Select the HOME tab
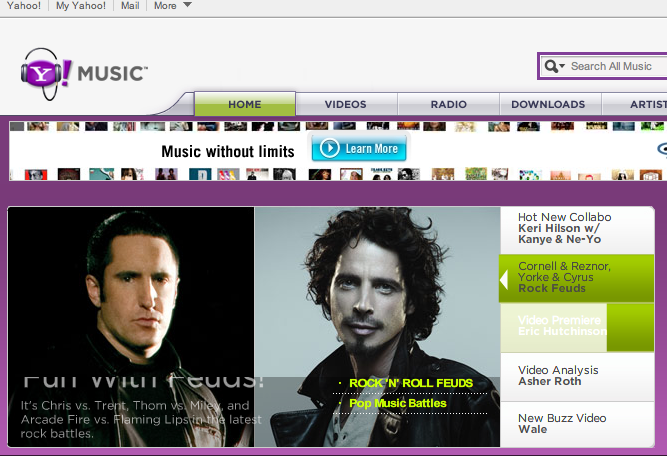The image size is (667, 456). tap(245, 104)
